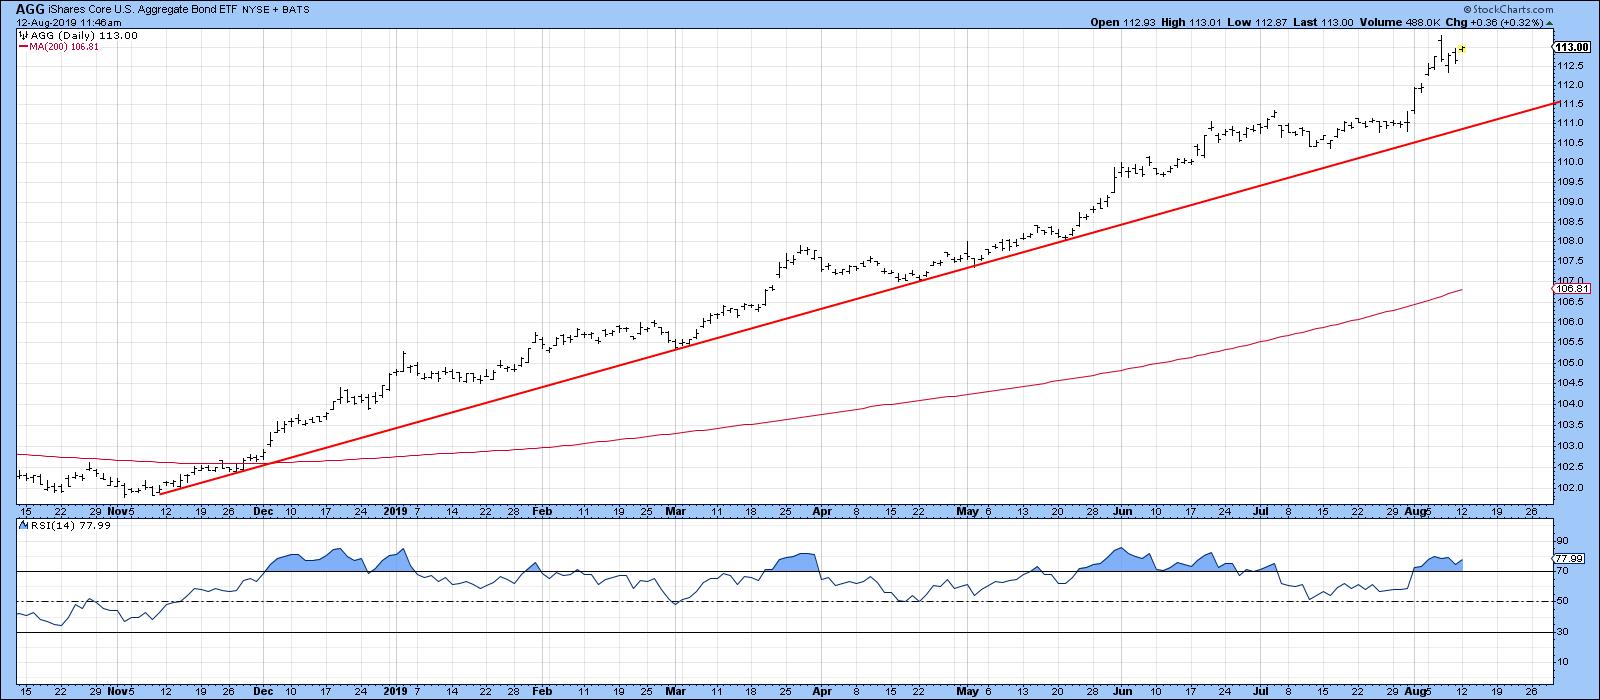Click the 30 label on RSI axis
This screenshot has height=700, width=1600.
click(x=1564, y=632)
